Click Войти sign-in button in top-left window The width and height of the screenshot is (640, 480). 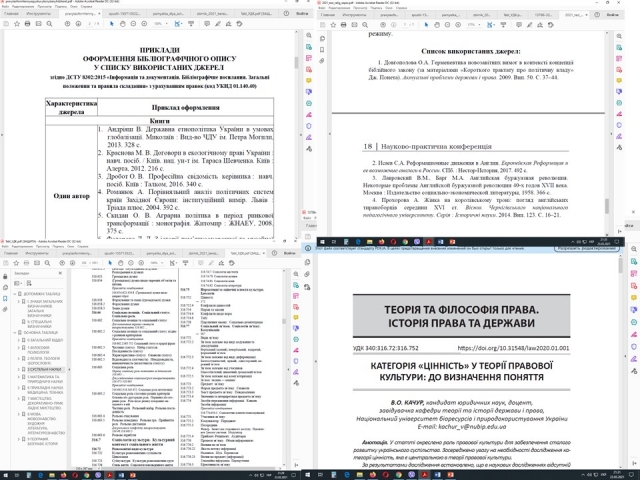click(x=302, y=13)
